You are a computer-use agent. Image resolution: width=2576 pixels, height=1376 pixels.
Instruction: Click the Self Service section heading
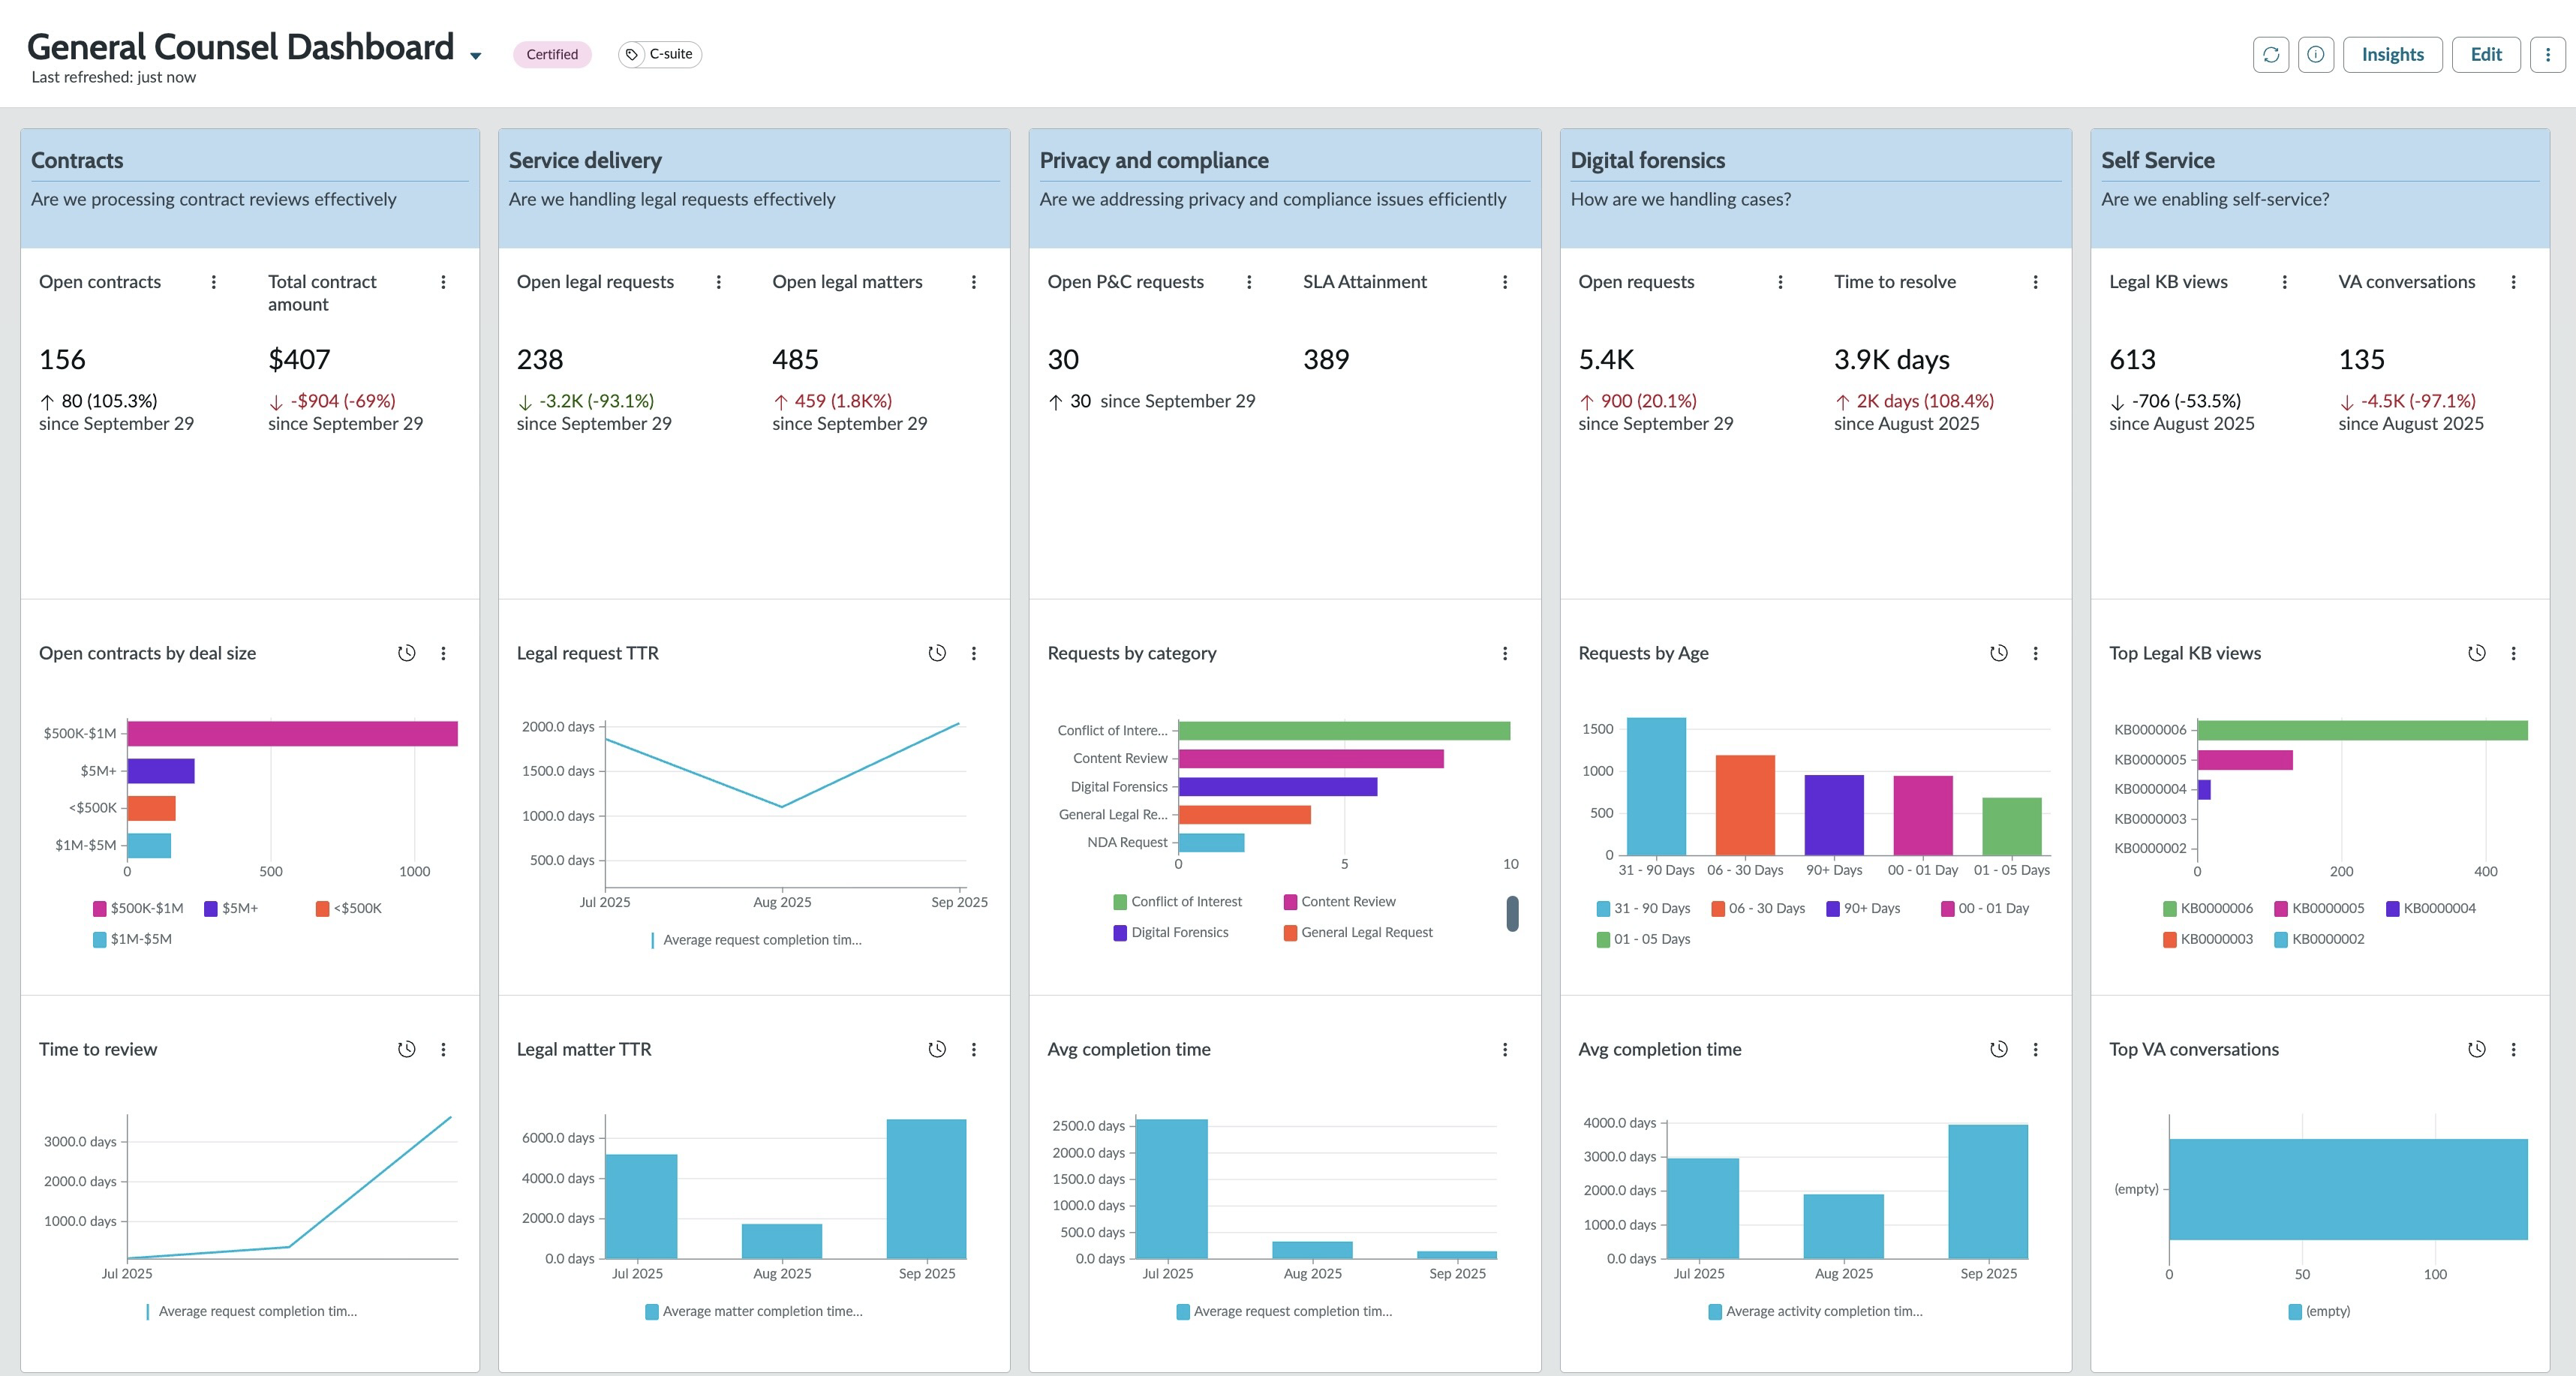point(2157,160)
